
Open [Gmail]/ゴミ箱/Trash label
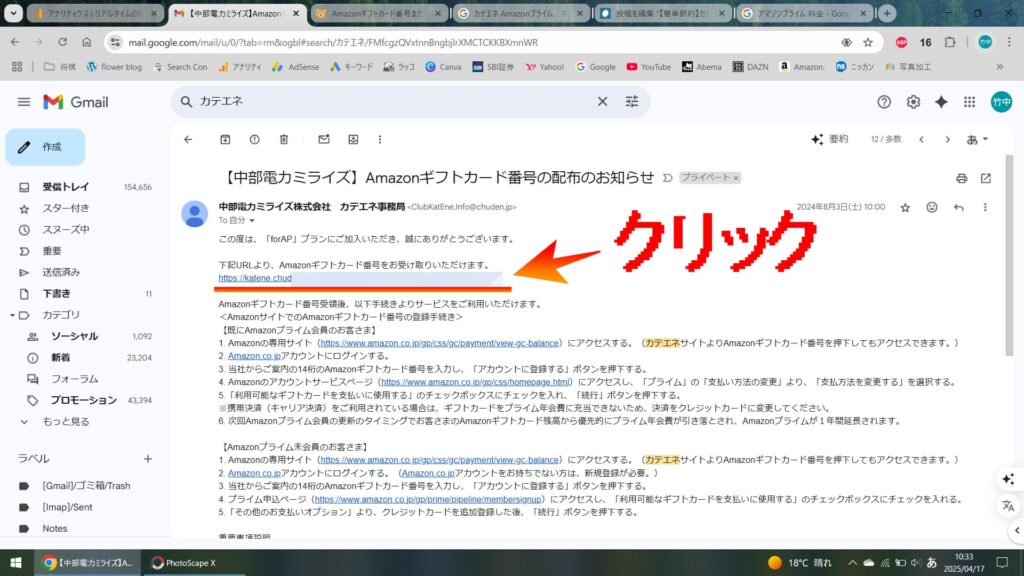point(85,486)
